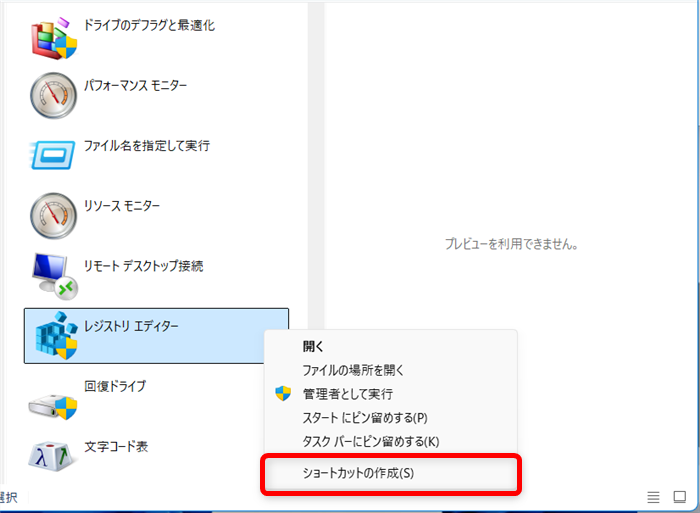
Task: Choose スタート にピン留めする(P)
Action: (x=365, y=418)
